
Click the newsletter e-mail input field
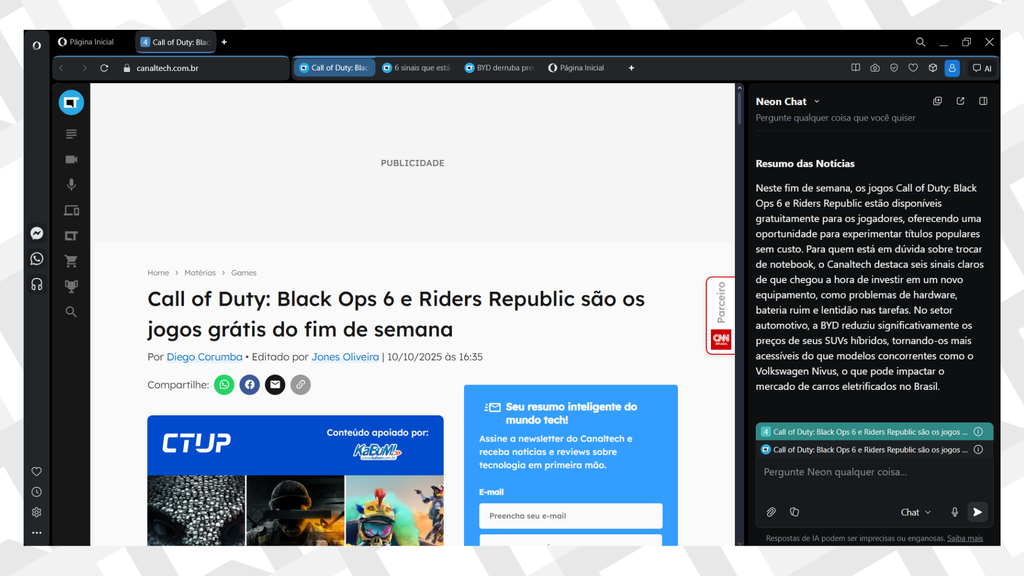point(570,516)
